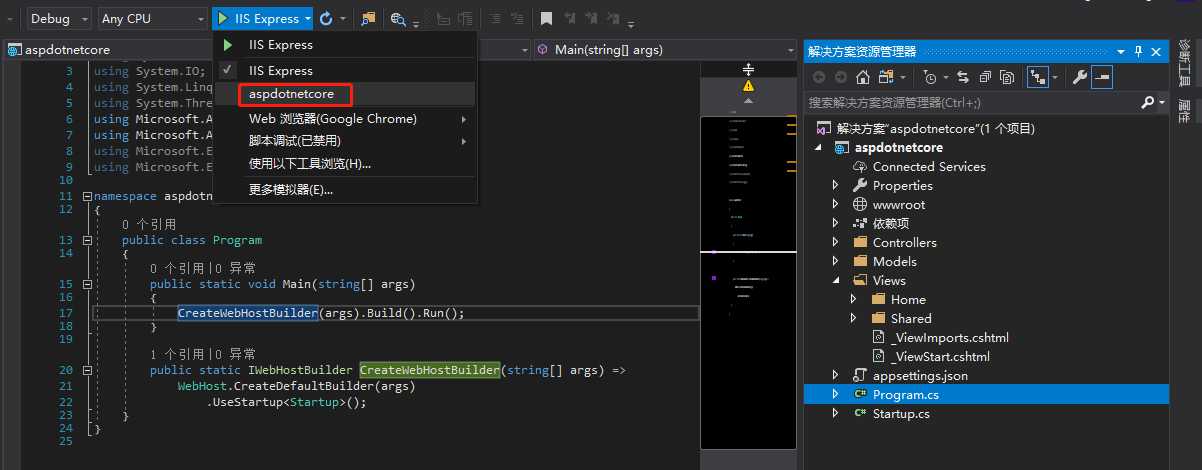
Task: Collapse the Views folder in the tree
Action: coord(836,281)
